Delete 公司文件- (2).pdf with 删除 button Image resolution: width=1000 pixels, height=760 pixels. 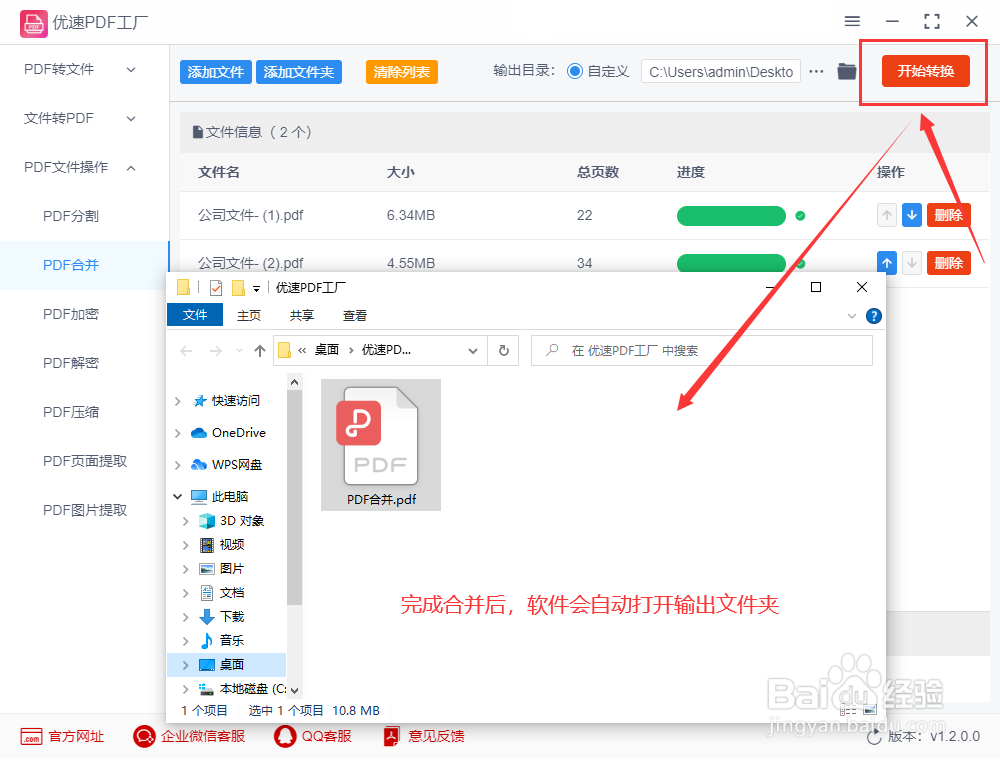(x=948, y=263)
